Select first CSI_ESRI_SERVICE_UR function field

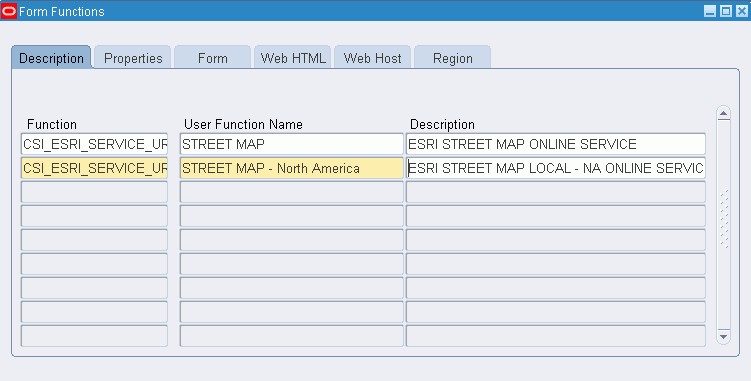tap(94, 144)
